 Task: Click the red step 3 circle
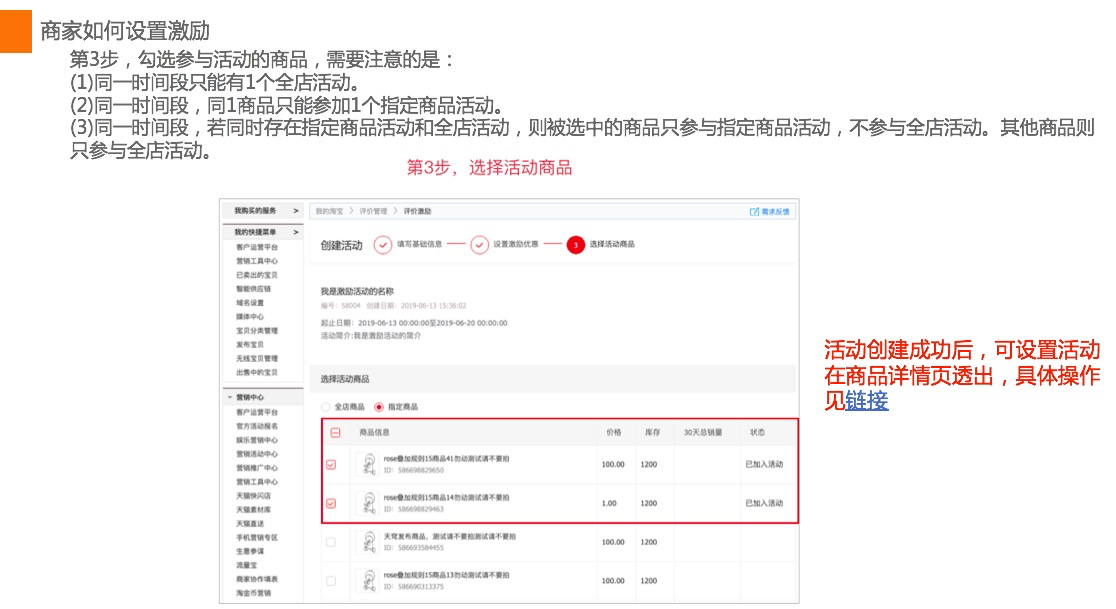point(575,245)
